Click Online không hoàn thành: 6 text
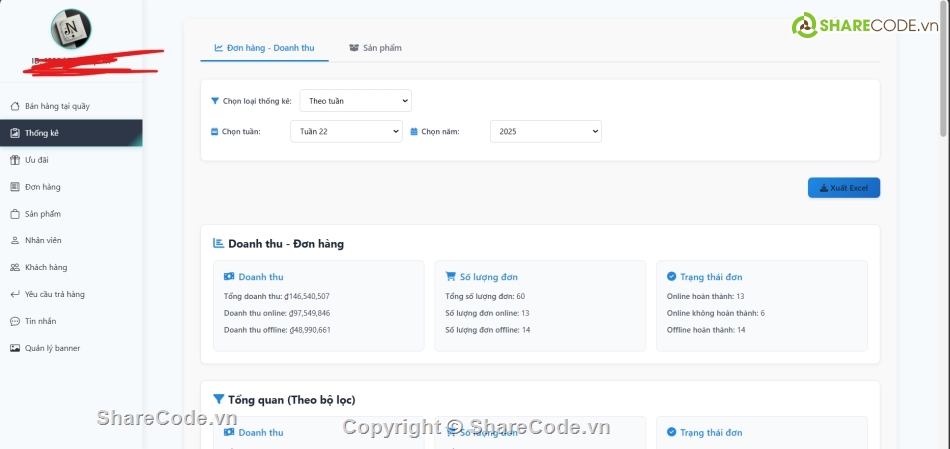950x449 pixels. click(716, 313)
